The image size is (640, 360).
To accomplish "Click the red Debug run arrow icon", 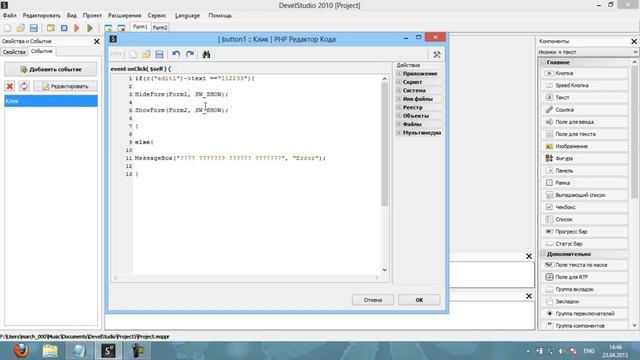I will (77, 28).
